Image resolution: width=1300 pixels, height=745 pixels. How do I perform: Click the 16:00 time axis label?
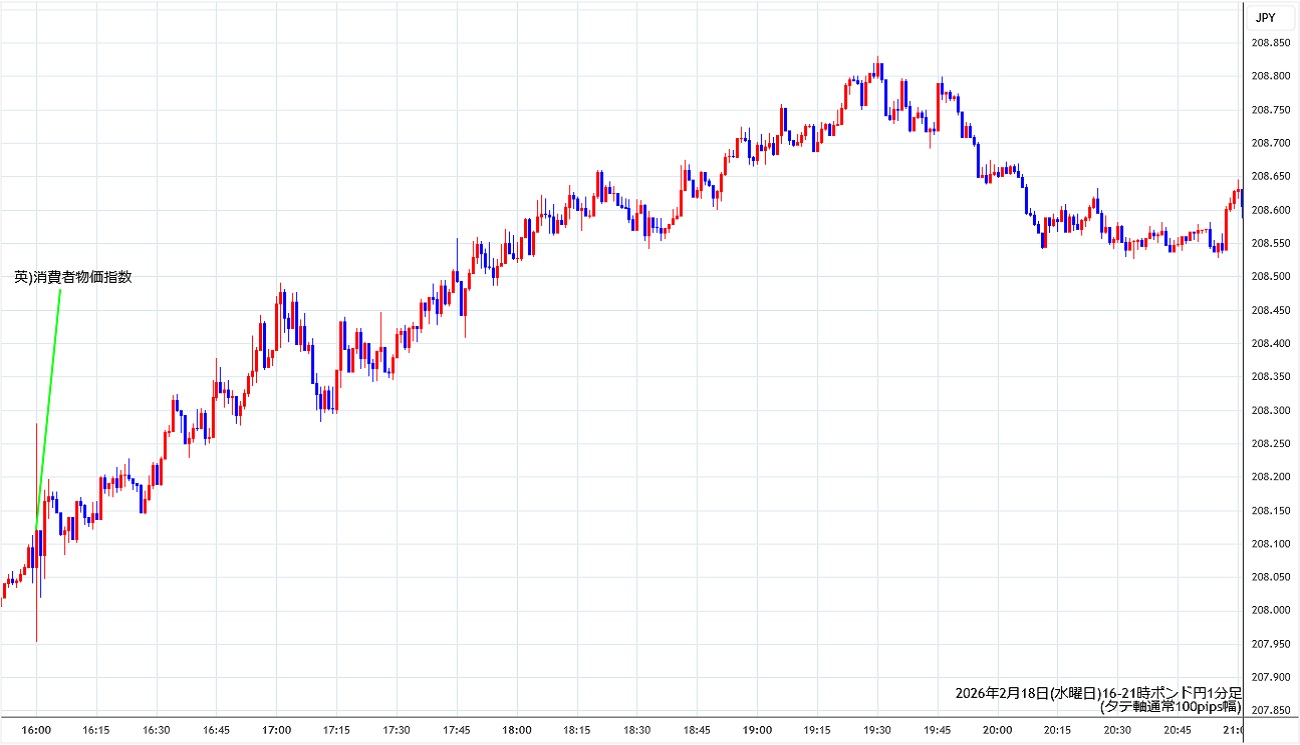pos(36,730)
